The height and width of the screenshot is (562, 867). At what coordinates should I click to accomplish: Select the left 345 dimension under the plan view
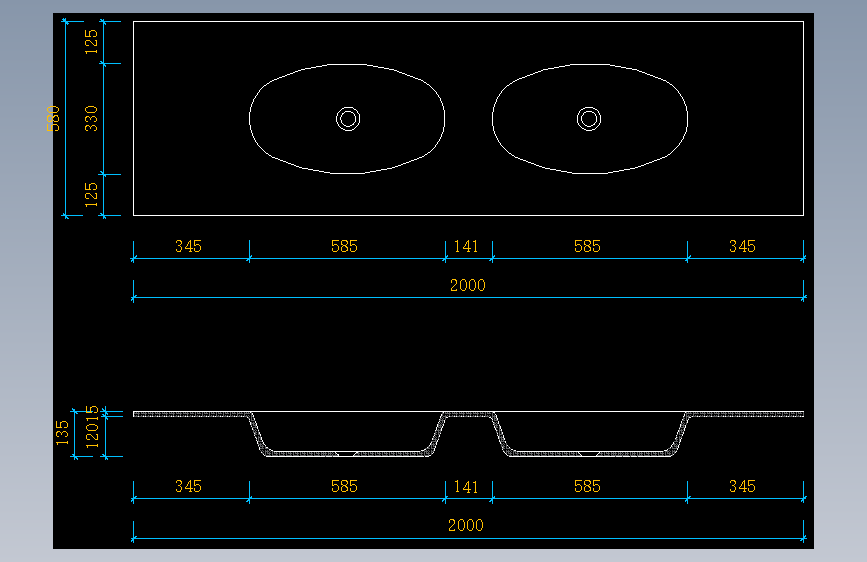tap(189, 246)
